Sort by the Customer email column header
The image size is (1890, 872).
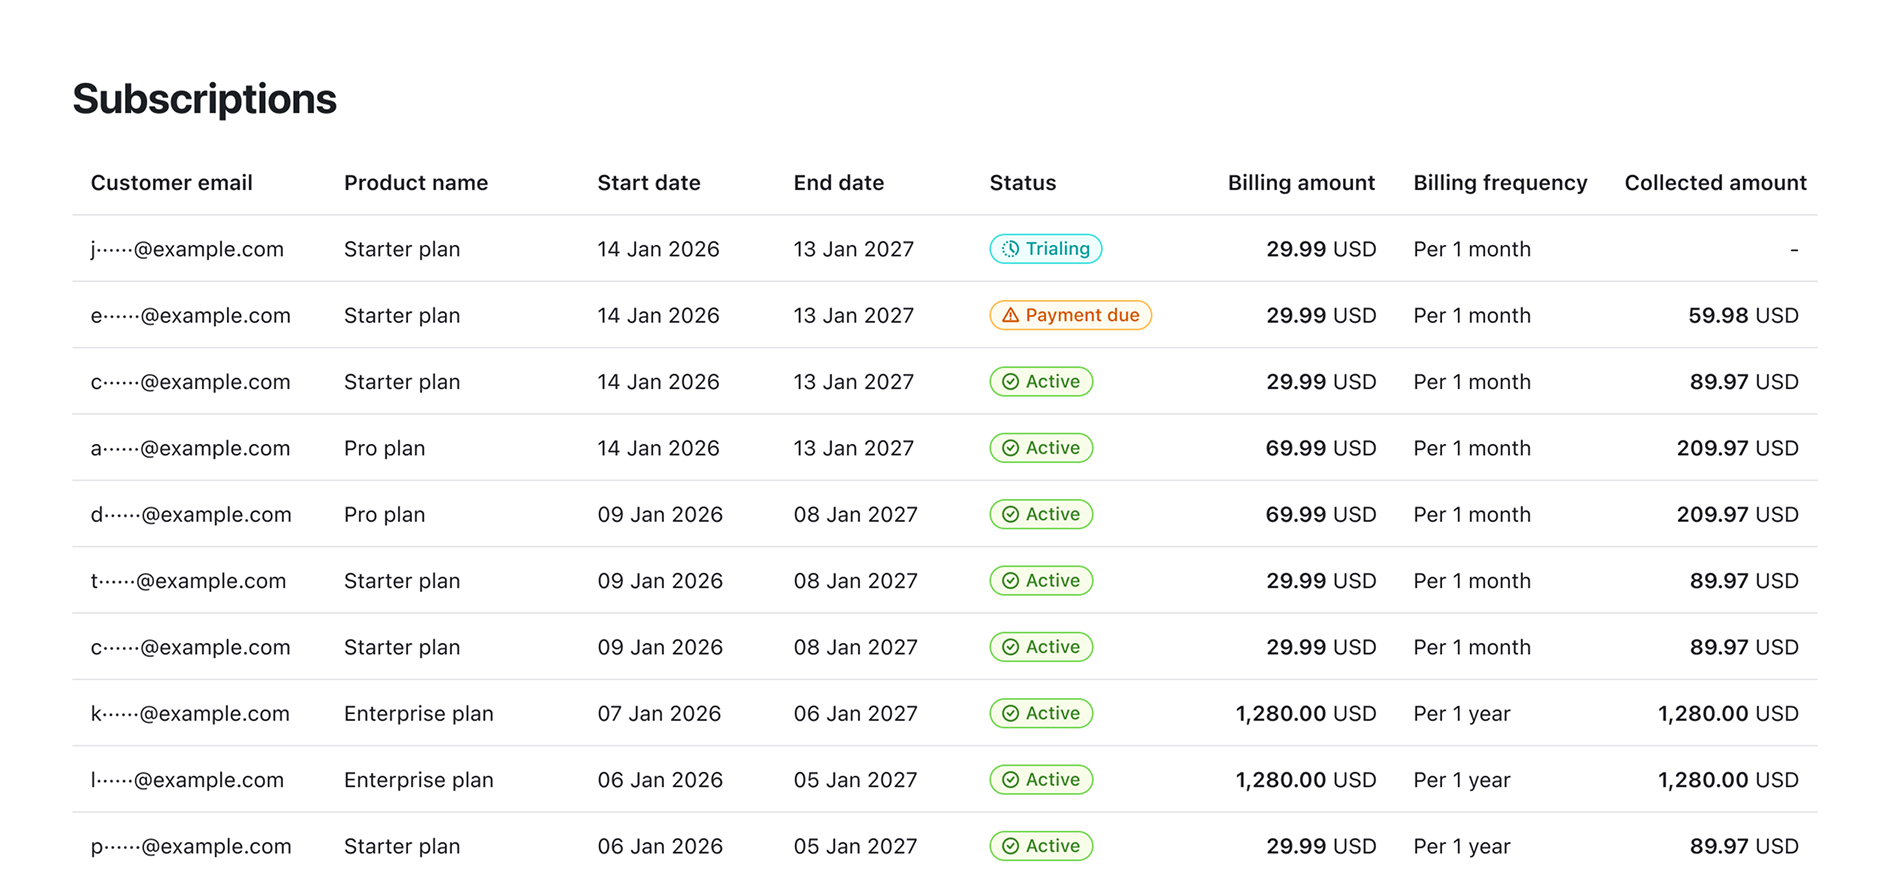(171, 183)
